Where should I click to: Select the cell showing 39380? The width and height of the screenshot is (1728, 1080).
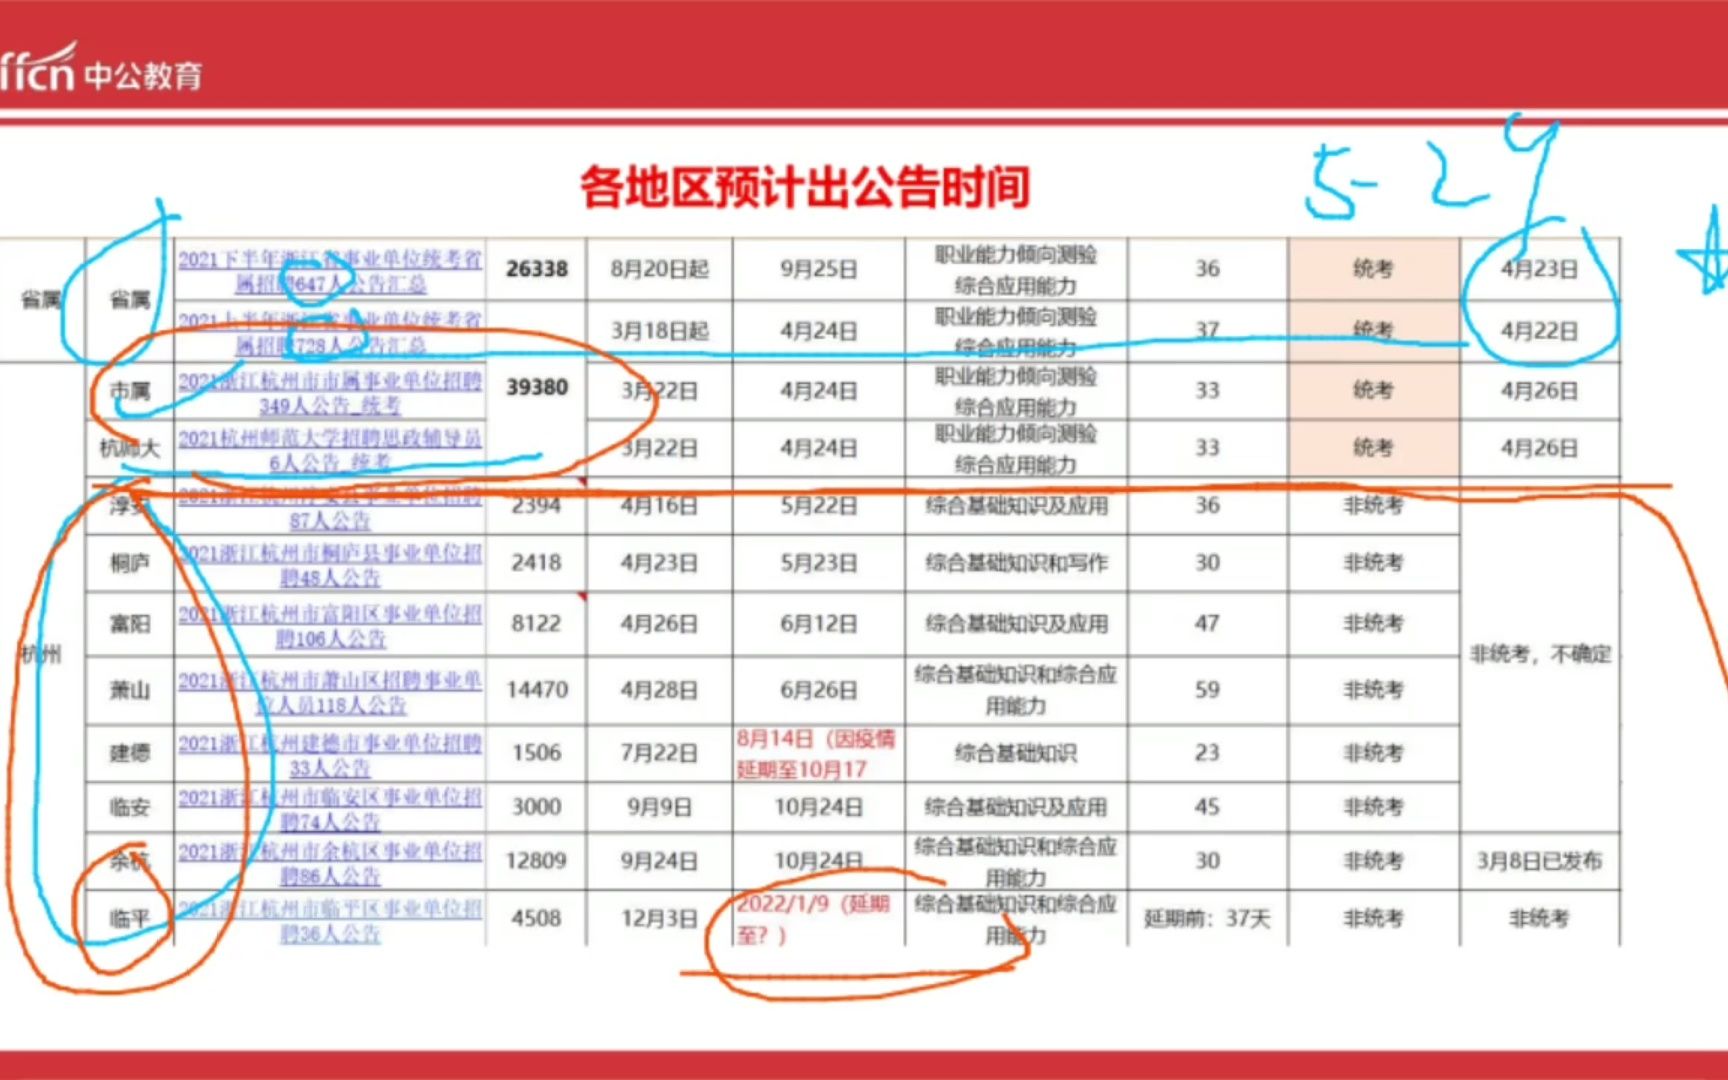(x=537, y=387)
